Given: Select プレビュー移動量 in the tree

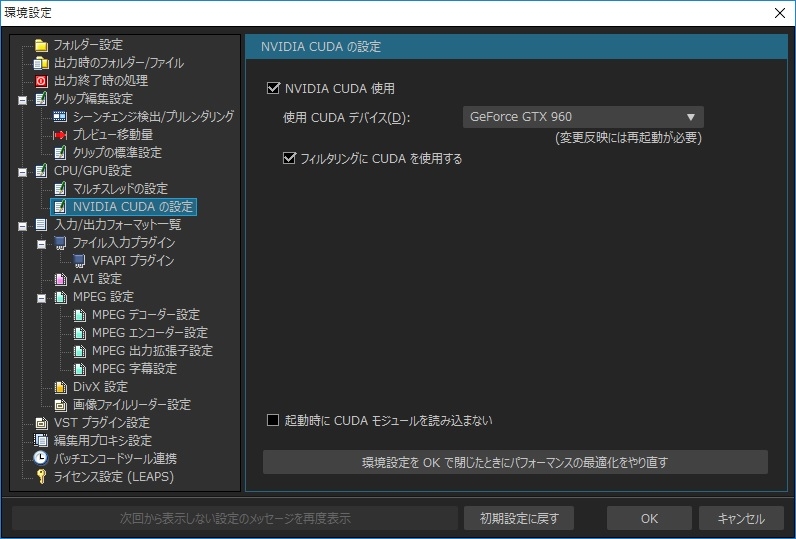Looking at the screenshot, I should click(113, 135).
